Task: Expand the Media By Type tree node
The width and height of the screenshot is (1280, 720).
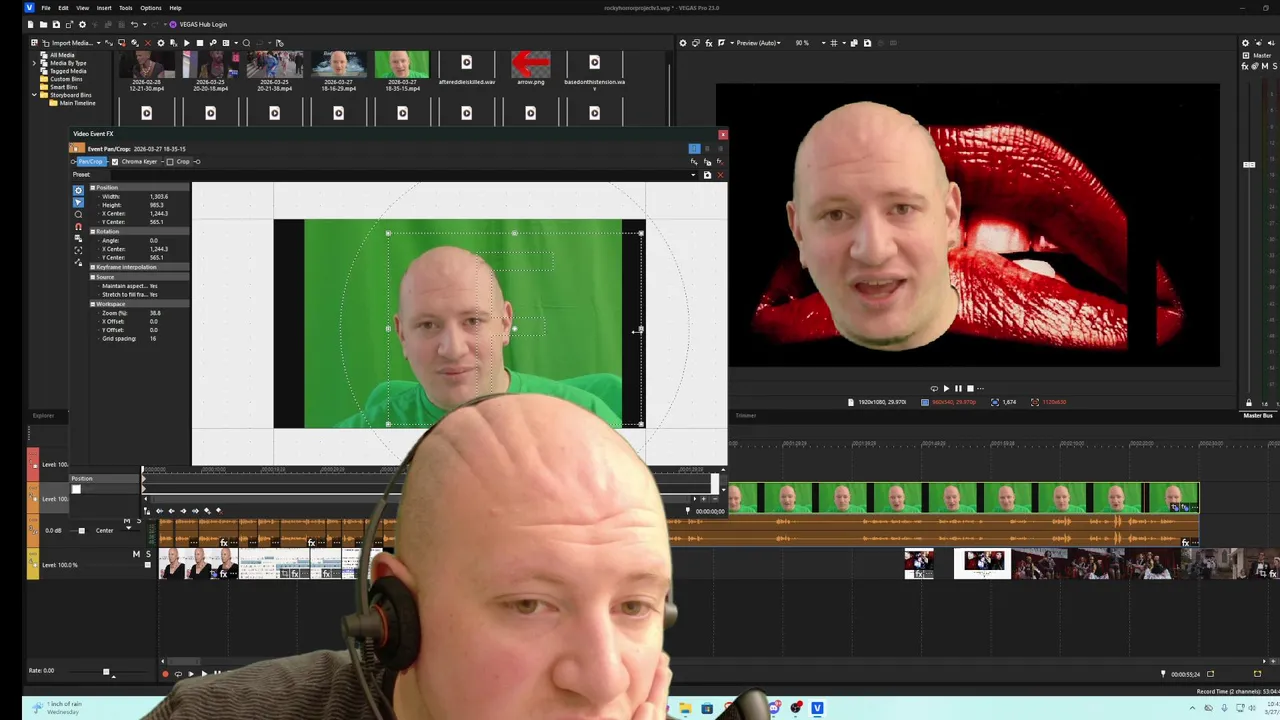Action: [34, 63]
